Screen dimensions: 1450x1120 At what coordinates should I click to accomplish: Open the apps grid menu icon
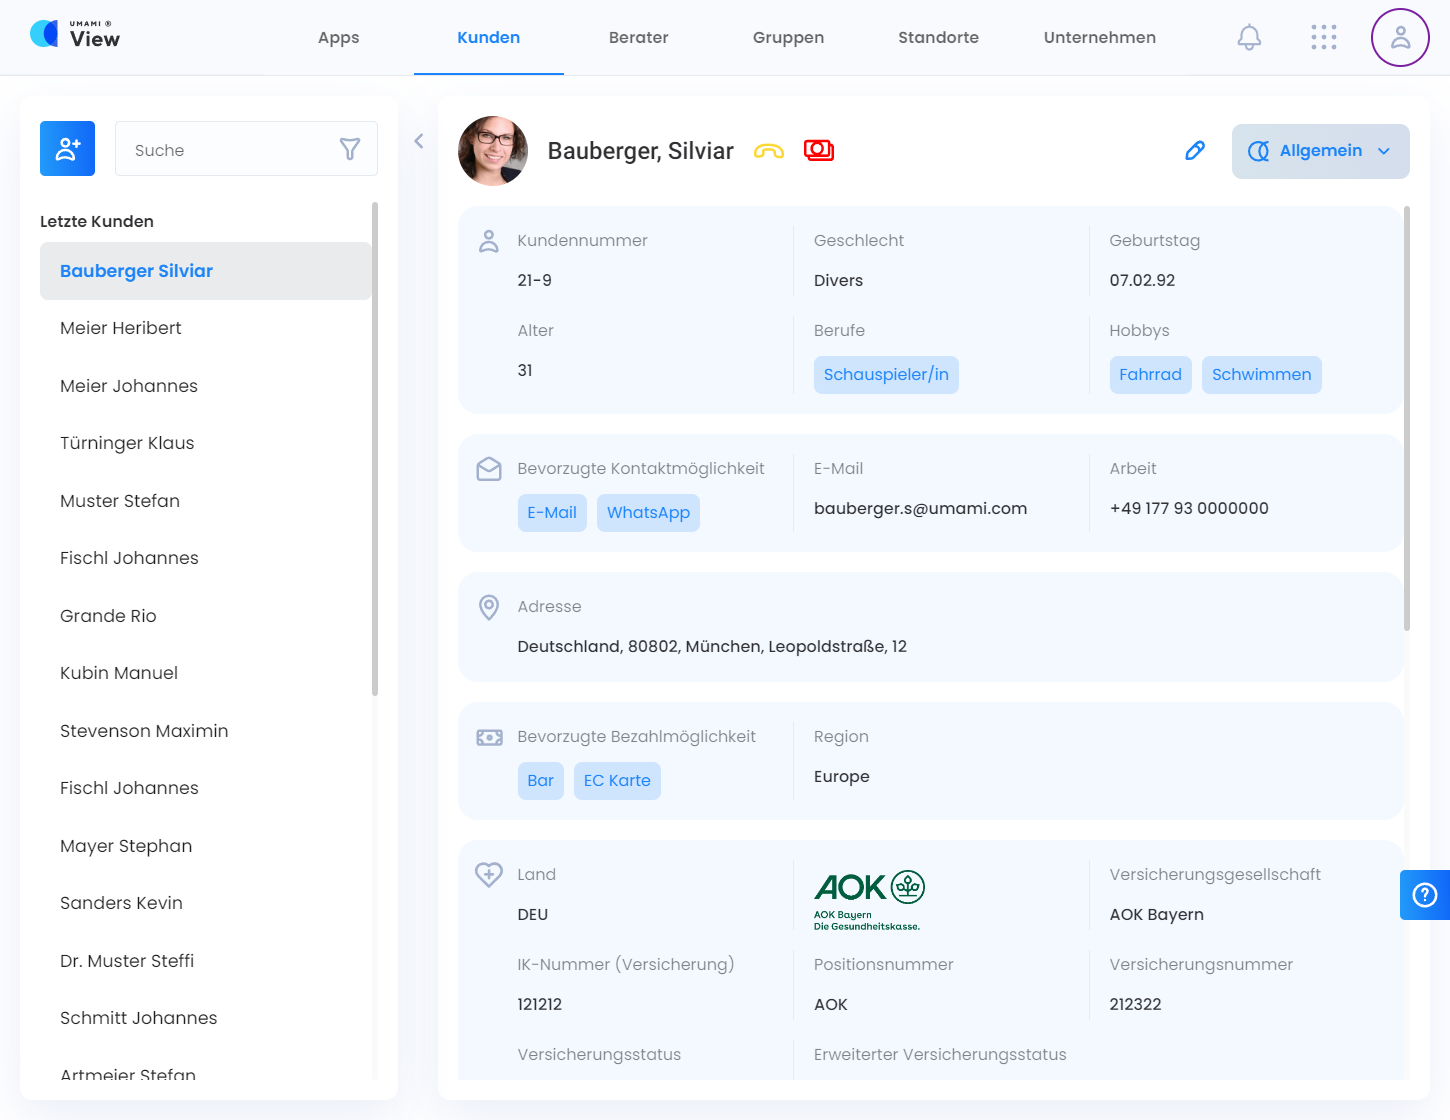1323,38
